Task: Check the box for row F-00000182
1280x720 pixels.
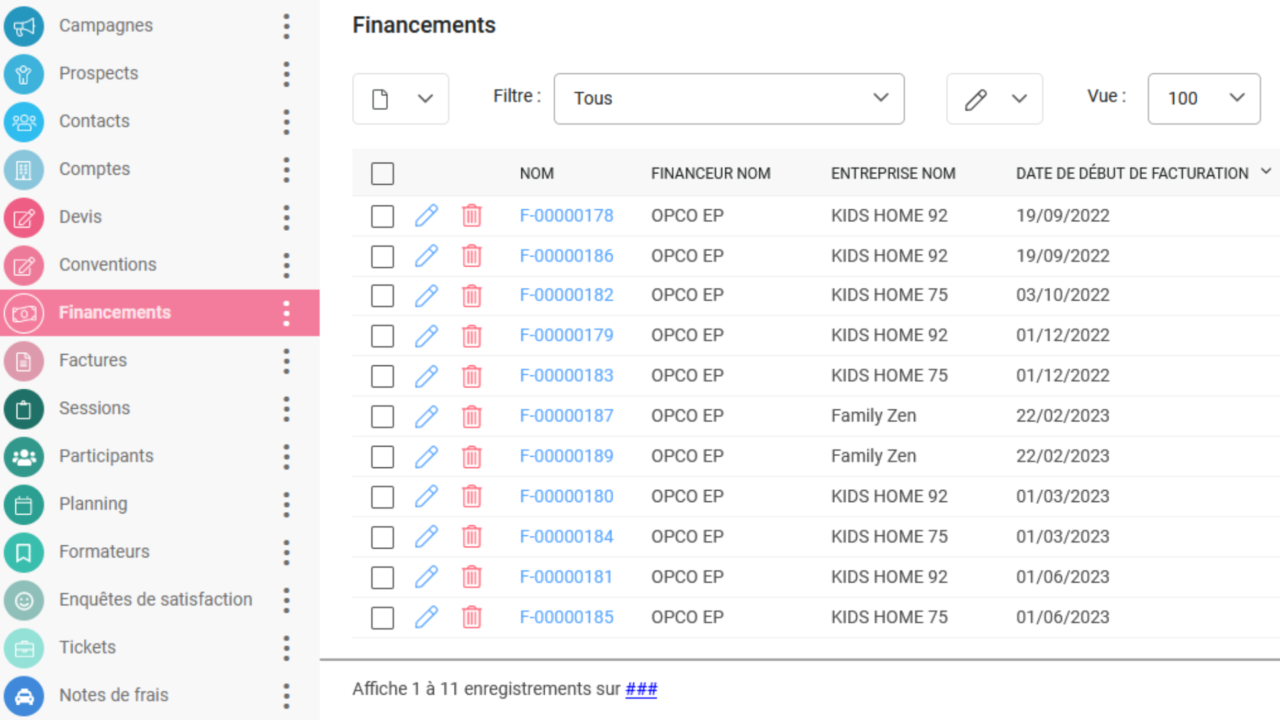Action: pos(382,296)
